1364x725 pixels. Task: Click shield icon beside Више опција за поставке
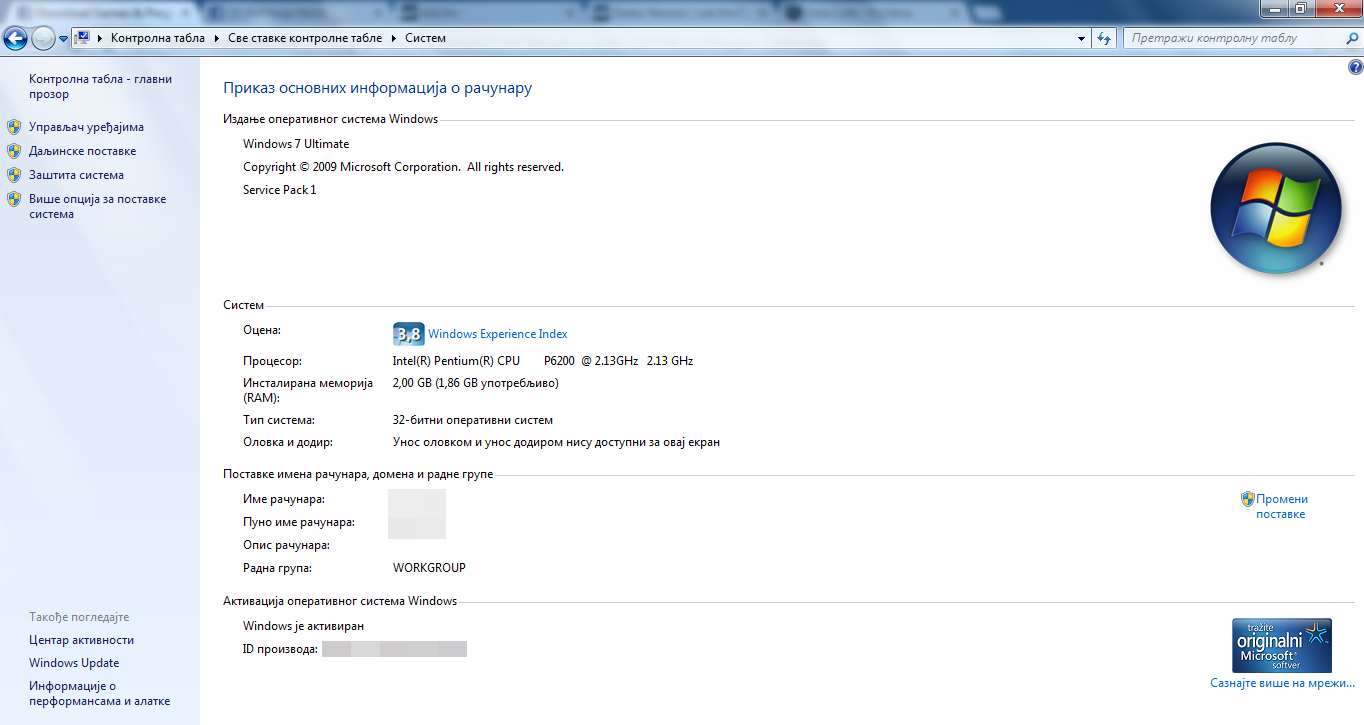tap(14, 199)
